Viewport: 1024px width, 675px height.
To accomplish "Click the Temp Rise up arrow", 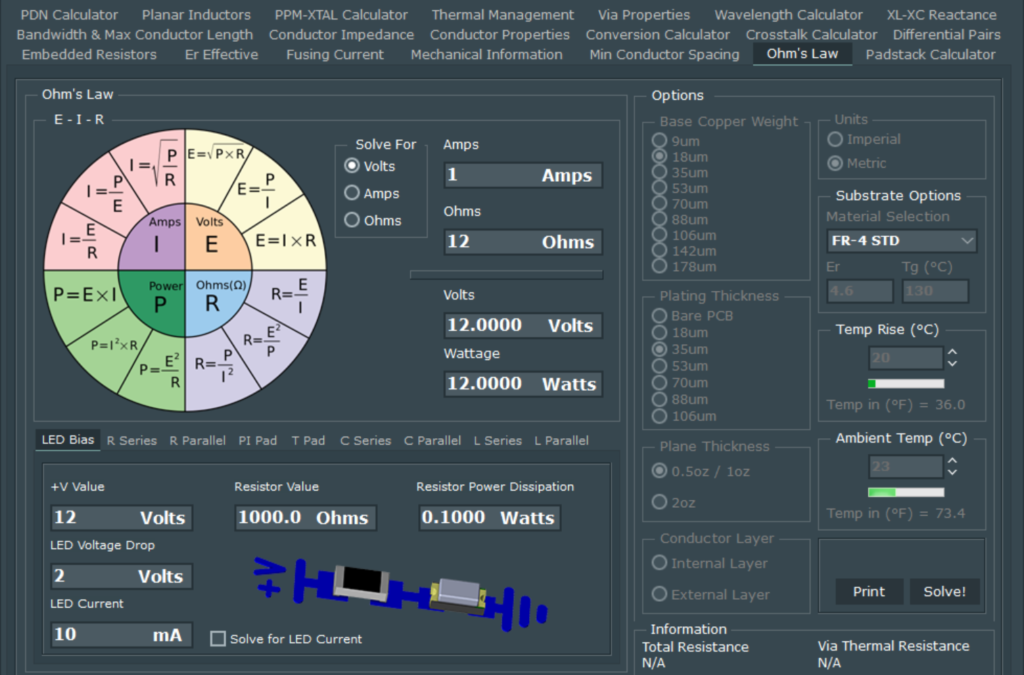I will point(953,352).
